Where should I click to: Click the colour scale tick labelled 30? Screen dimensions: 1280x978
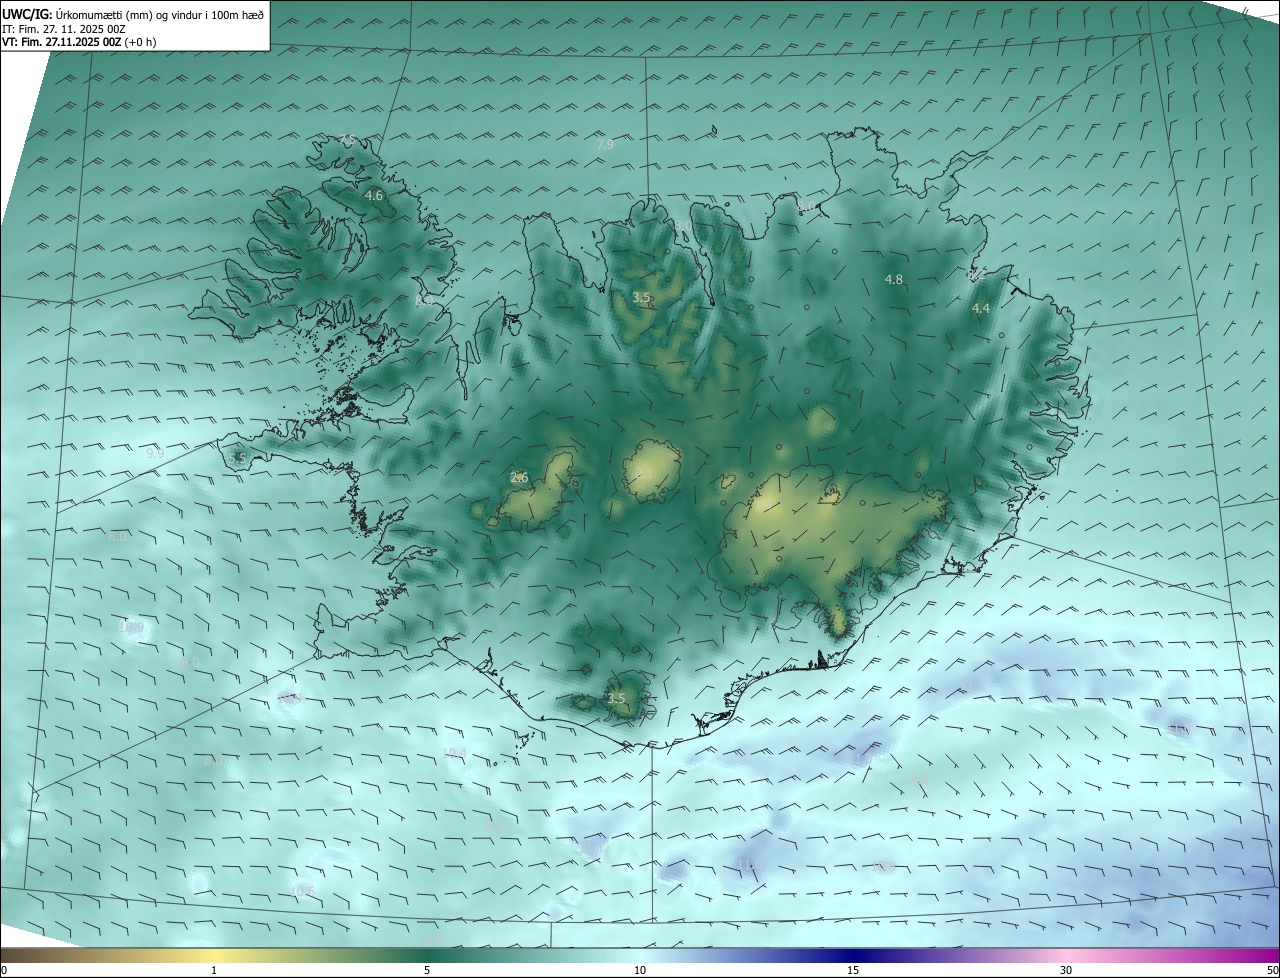pyautogui.click(x=1066, y=970)
